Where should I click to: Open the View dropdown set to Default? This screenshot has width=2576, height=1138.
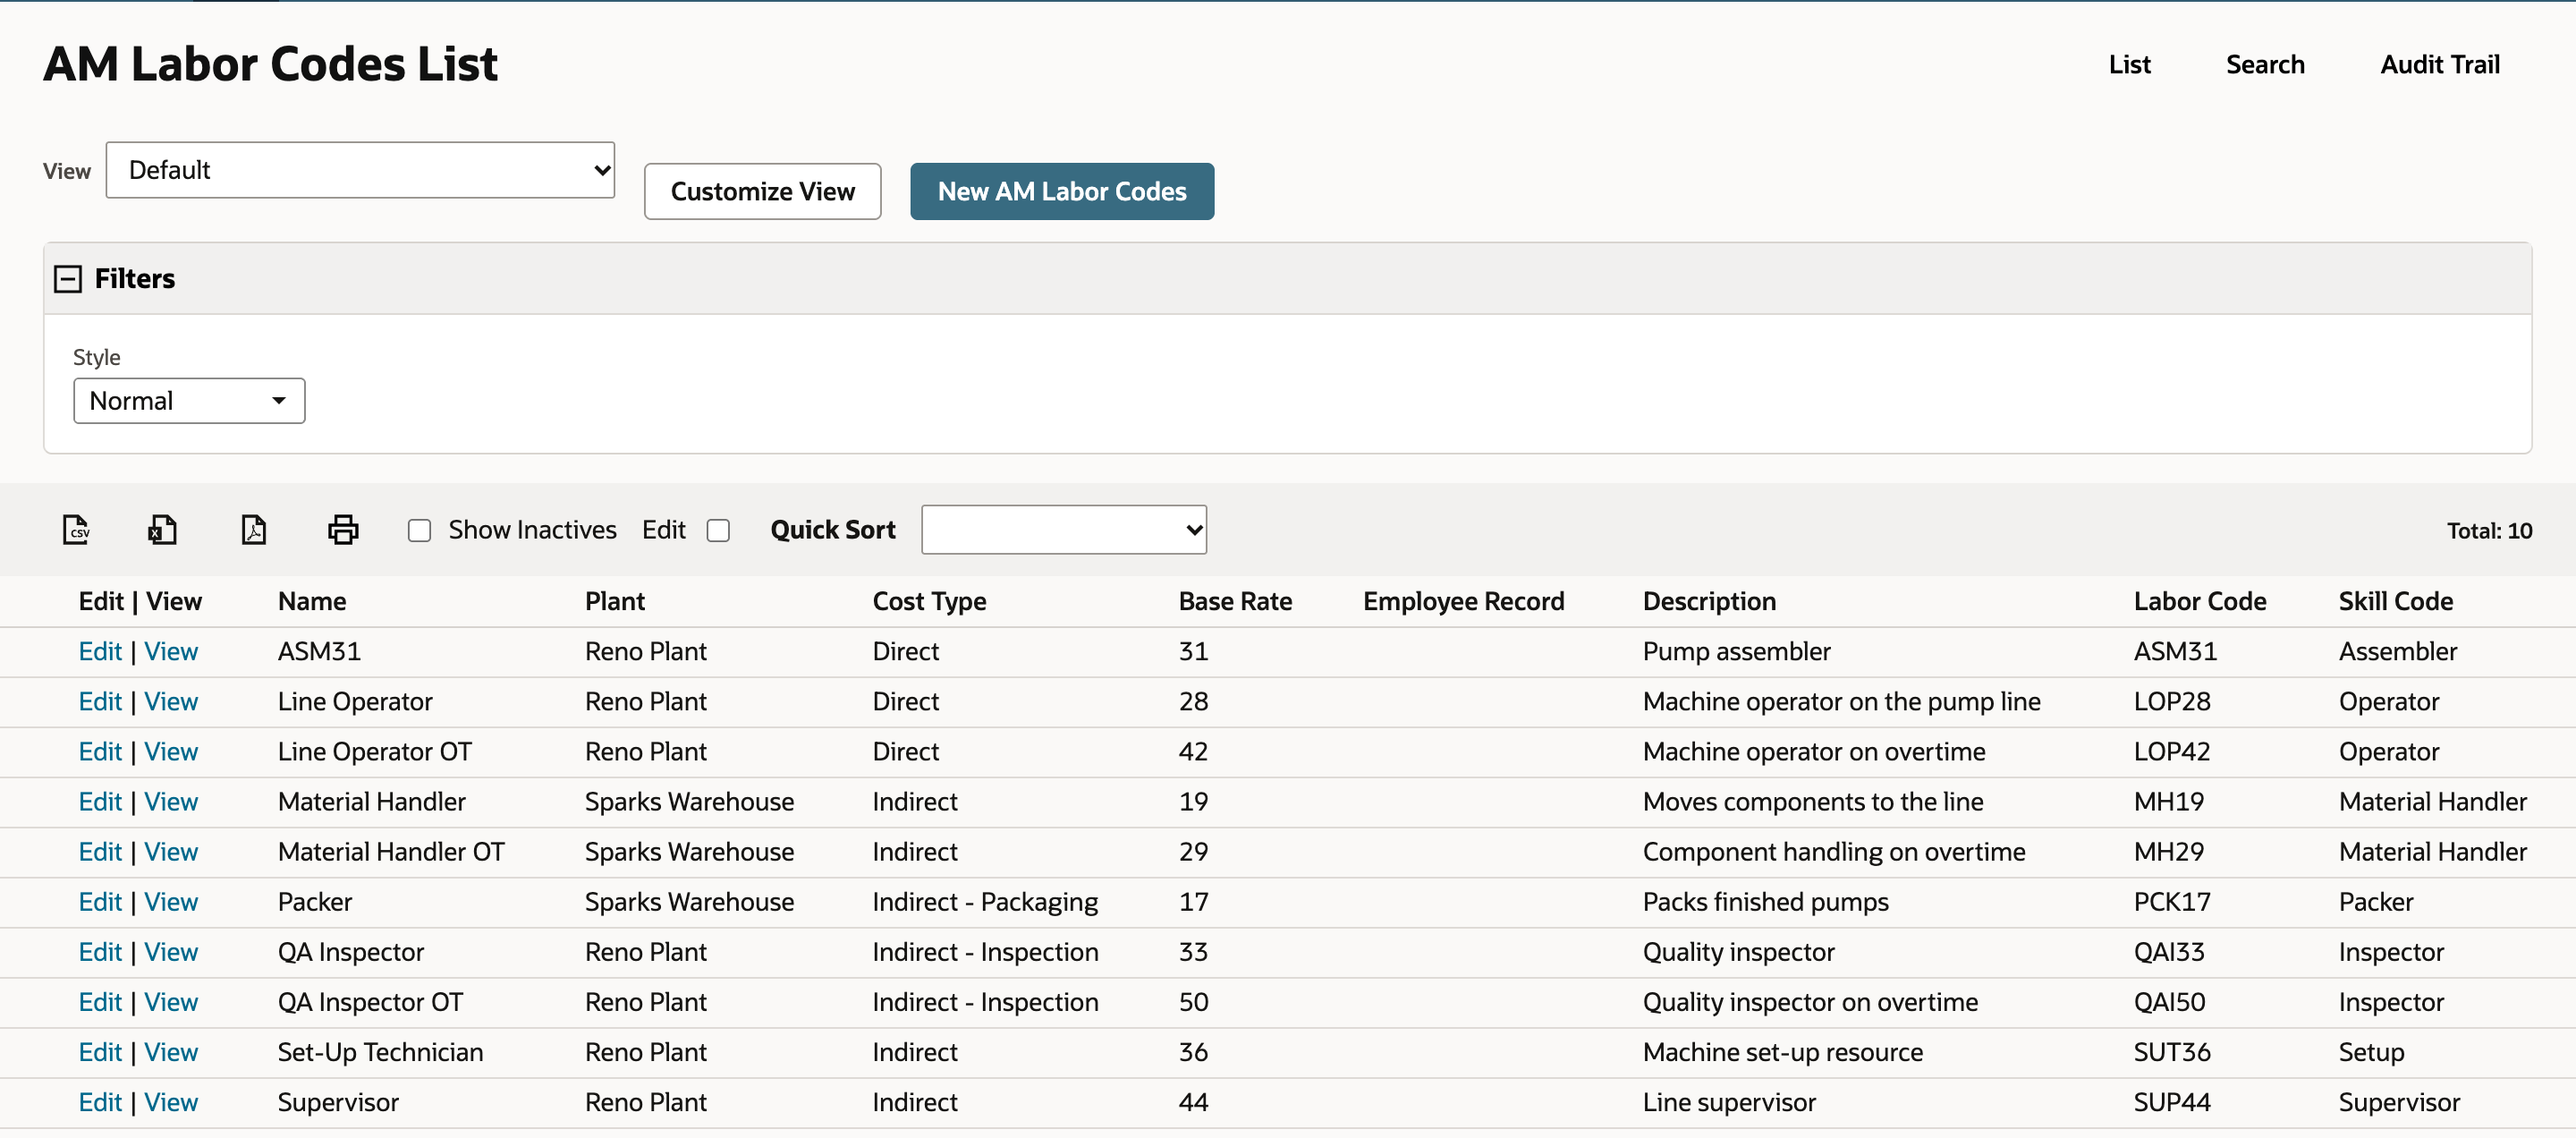[x=360, y=170]
